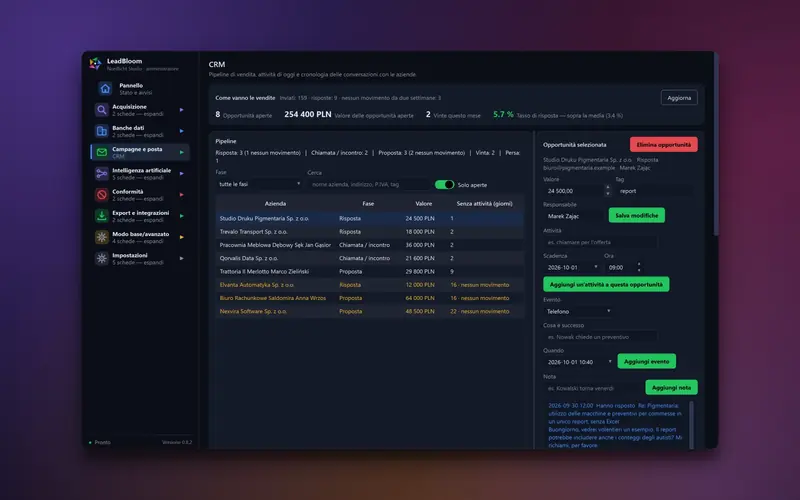Sort by the Valore column header

[x=423, y=204]
